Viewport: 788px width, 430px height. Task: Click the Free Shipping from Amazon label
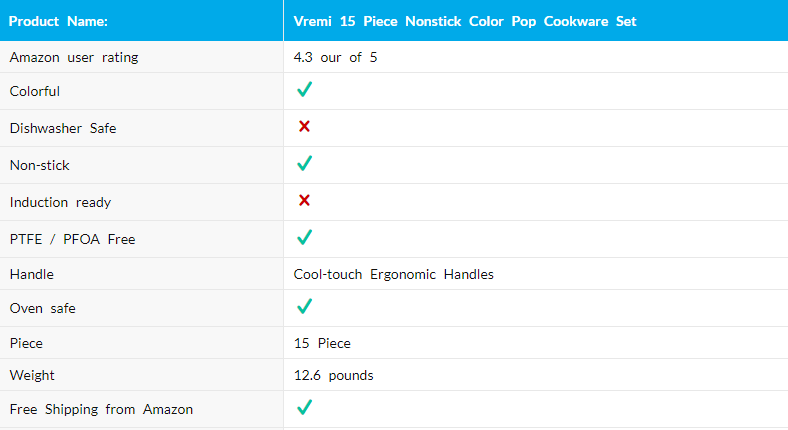tap(101, 409)
